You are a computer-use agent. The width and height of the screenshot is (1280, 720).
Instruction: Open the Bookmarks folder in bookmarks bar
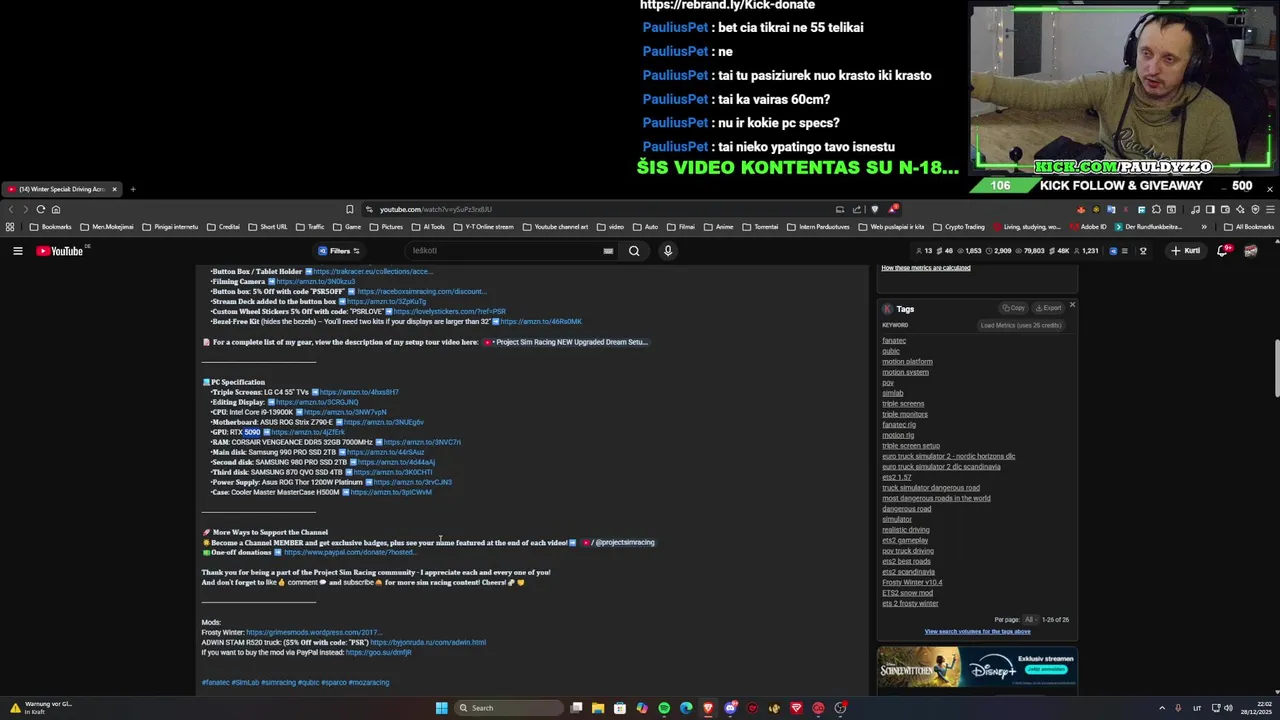50,227
